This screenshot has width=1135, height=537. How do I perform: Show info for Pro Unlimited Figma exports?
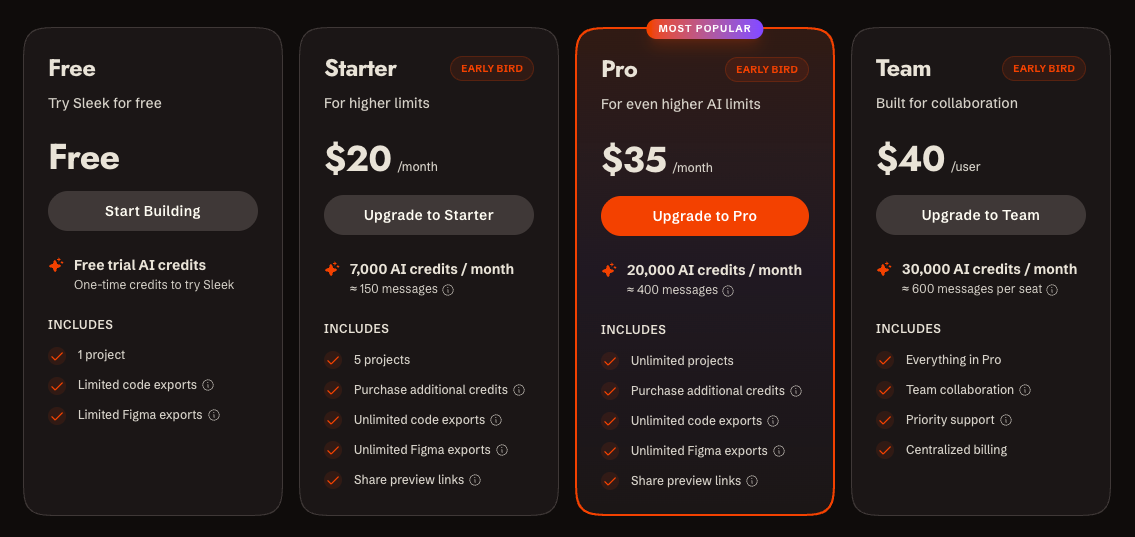click(x=779, y=451)
